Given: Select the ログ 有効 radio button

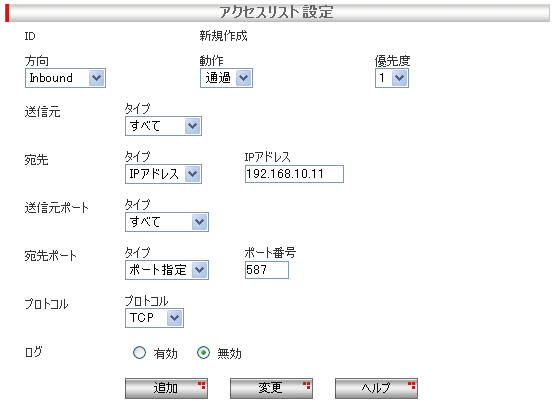Looking at the screenshot, I should tap(139, 353).
